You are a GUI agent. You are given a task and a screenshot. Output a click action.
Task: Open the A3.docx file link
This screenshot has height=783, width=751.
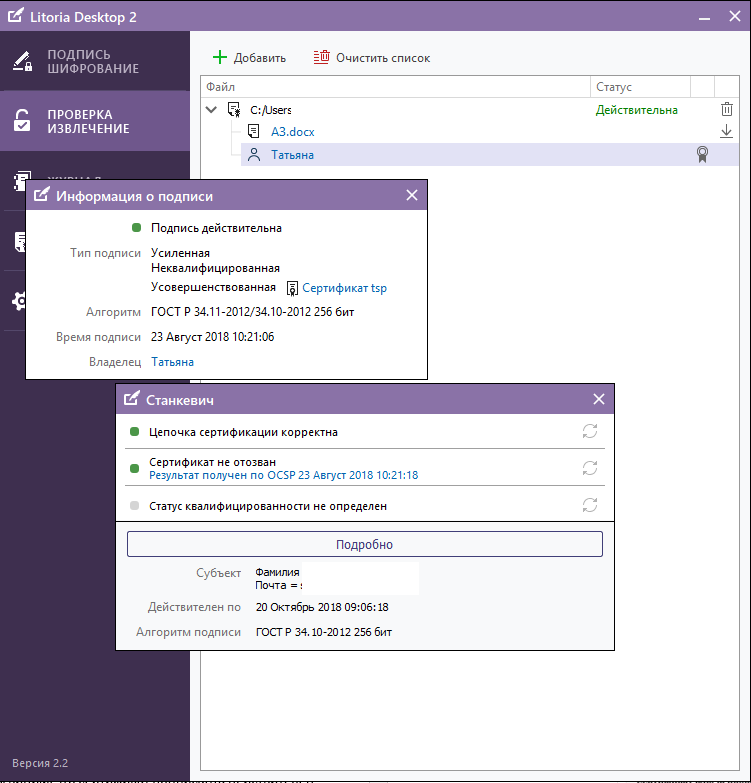(293, 132)
